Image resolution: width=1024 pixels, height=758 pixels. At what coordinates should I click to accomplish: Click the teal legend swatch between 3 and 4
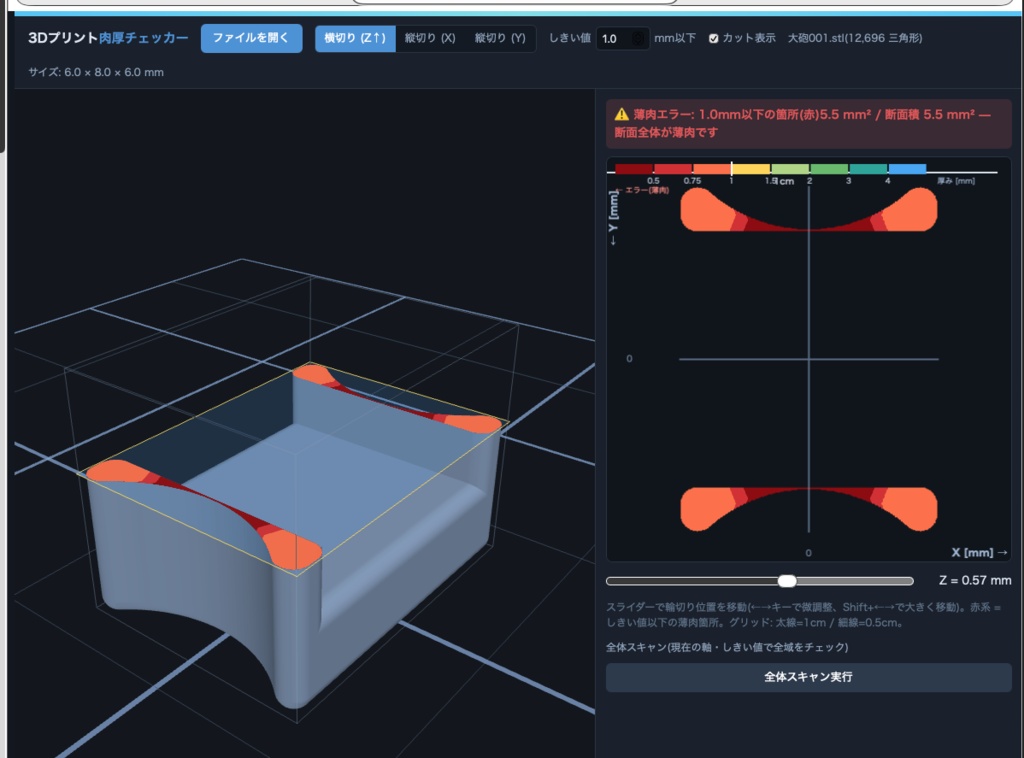[868, 168]
